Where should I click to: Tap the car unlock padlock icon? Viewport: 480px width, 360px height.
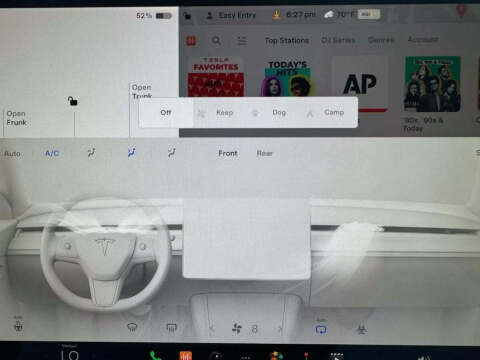[x=72, y=101]
